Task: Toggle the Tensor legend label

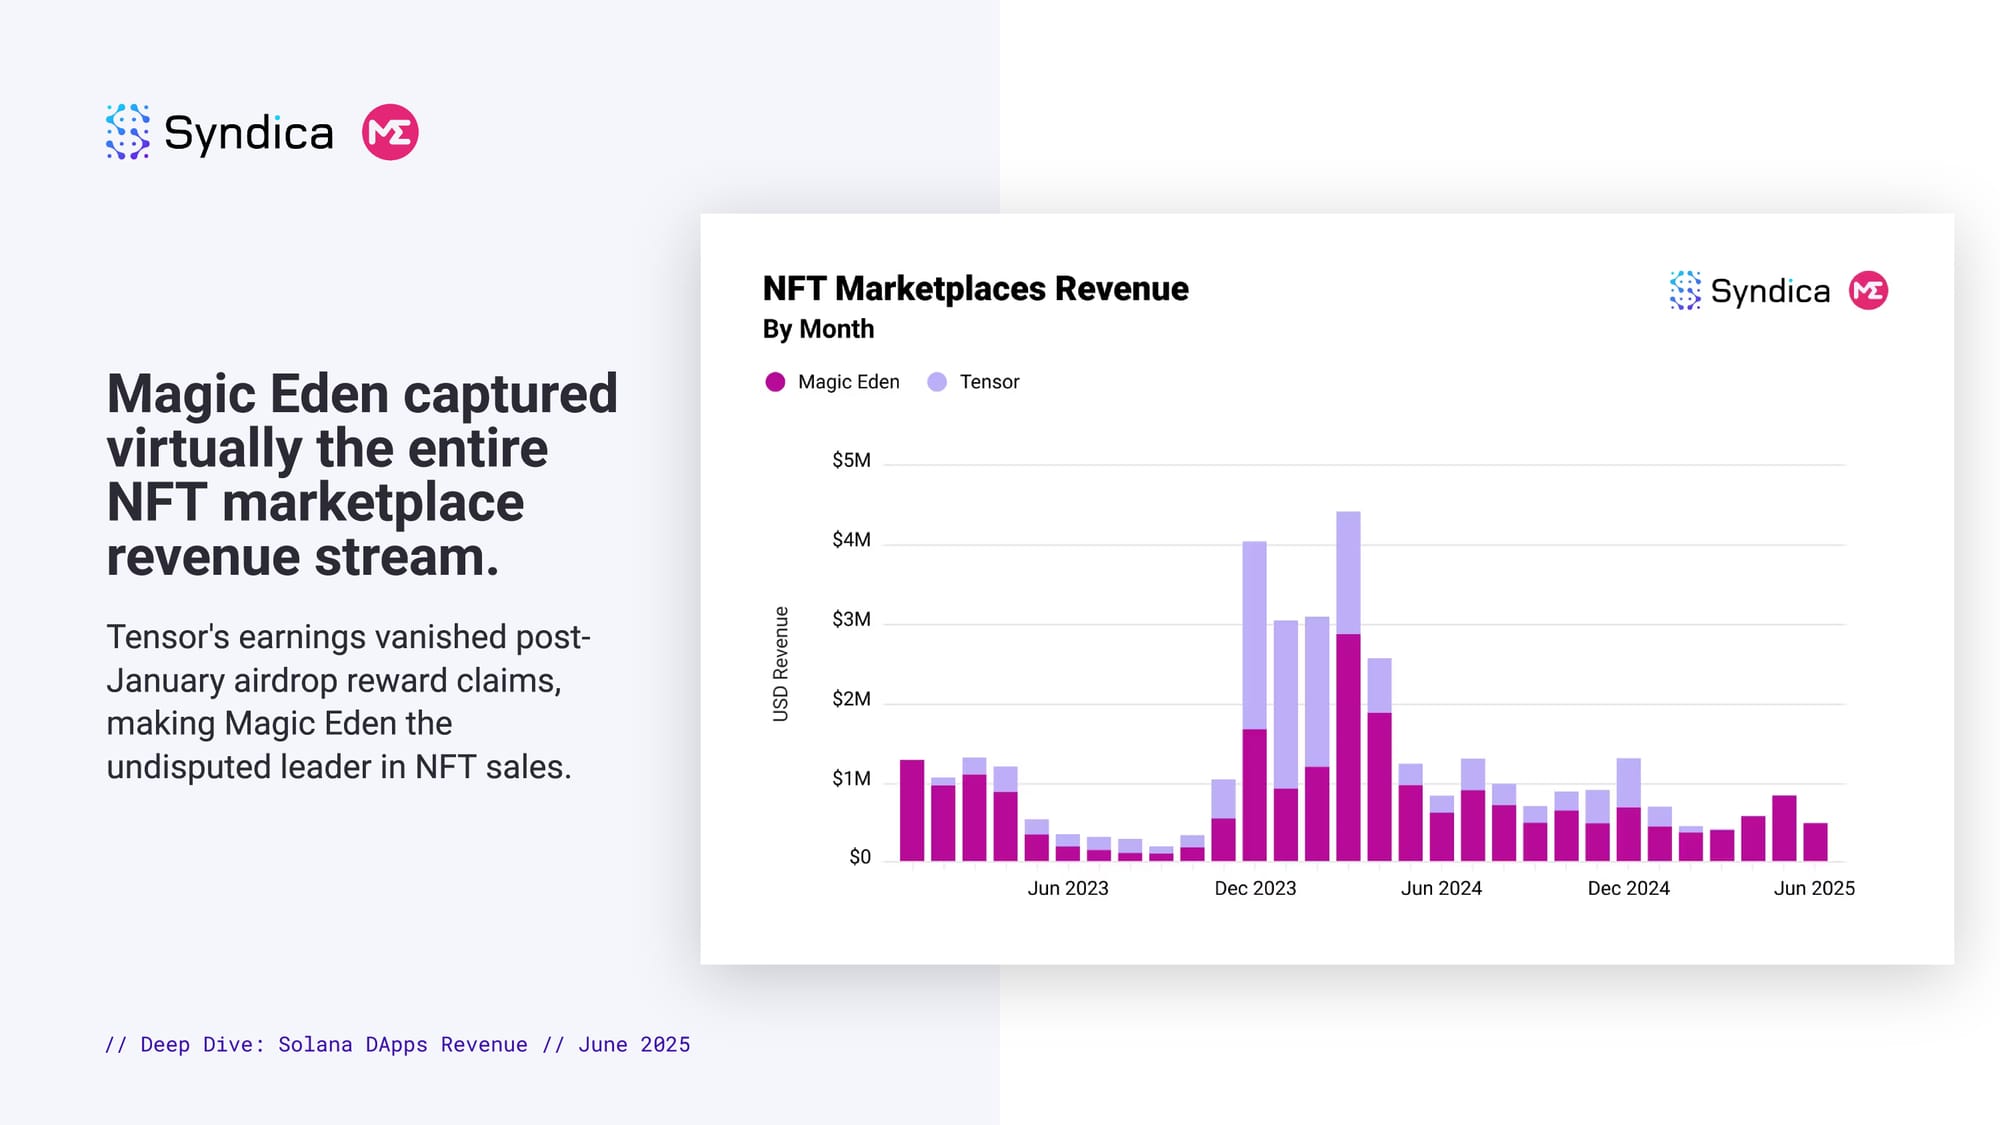Action: click(x=989, y=382)
